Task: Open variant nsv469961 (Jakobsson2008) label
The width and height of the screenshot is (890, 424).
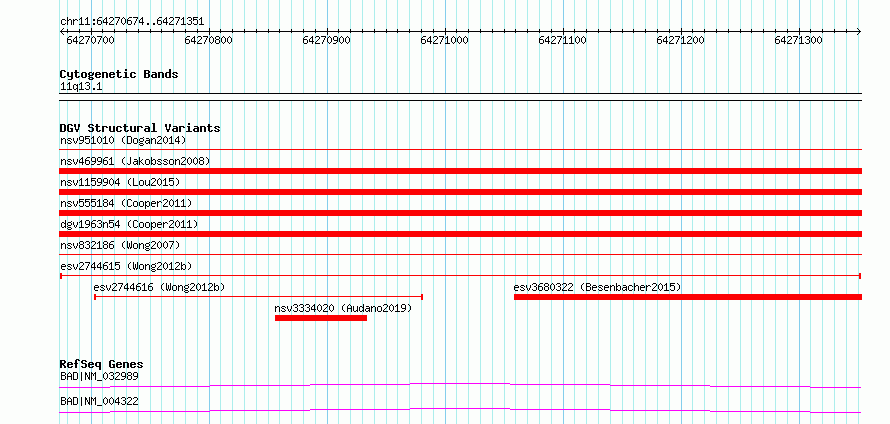Action: tap(135, 161)
